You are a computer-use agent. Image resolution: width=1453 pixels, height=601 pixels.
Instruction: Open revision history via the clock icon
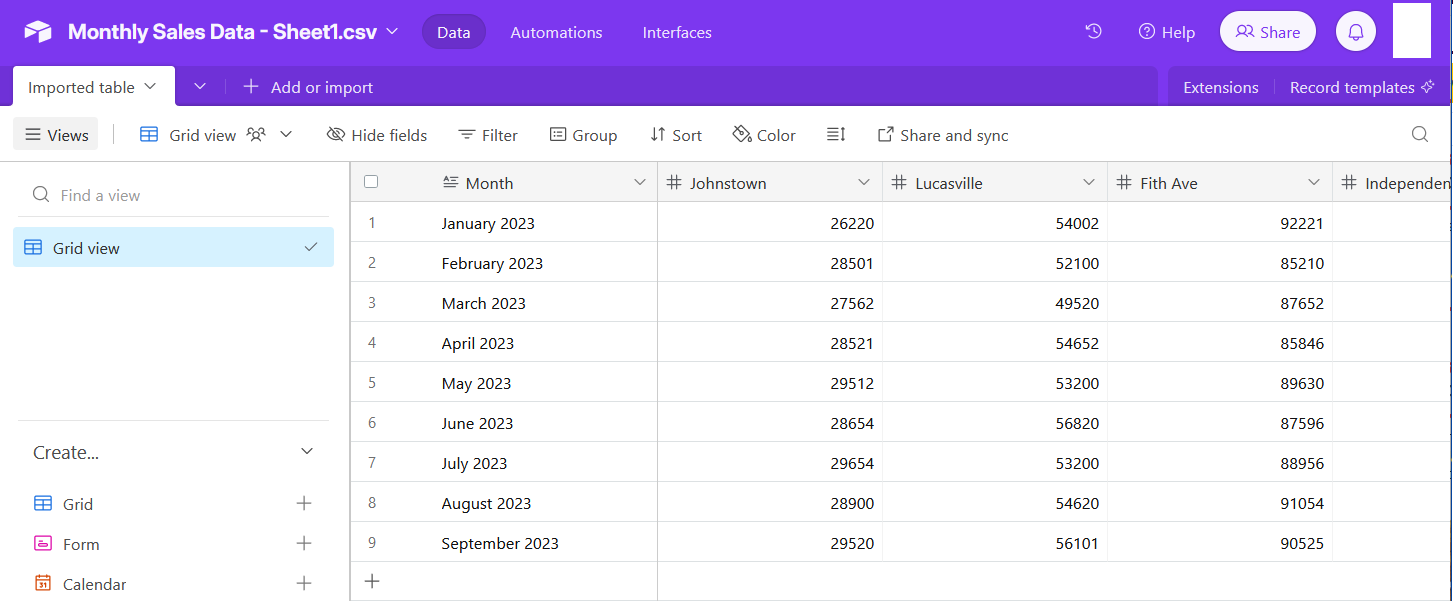[x=1092, y=31]
